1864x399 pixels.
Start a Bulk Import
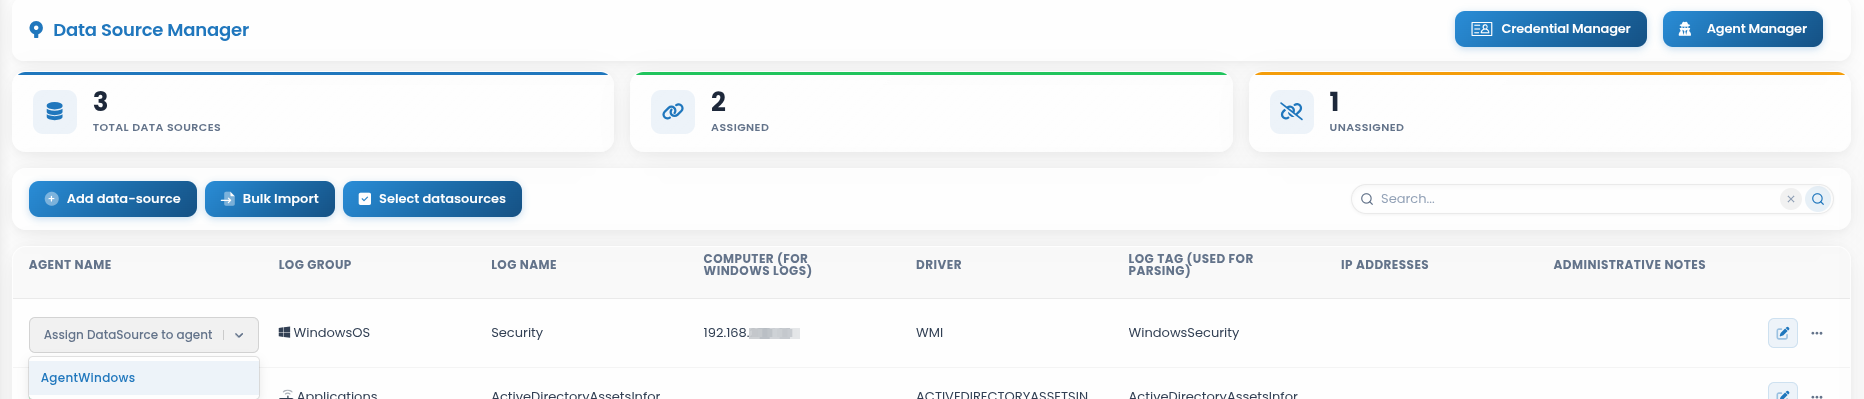(270, 199)
